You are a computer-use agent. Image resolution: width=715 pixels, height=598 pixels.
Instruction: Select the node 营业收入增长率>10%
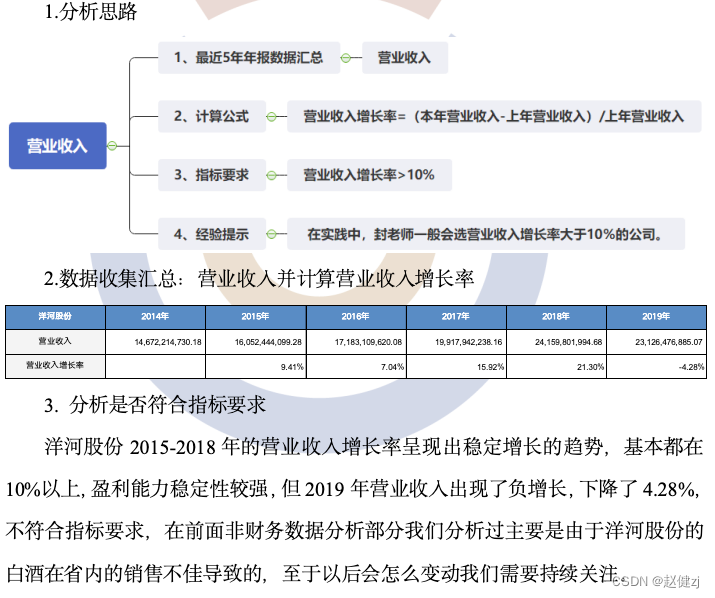[369, 175]
